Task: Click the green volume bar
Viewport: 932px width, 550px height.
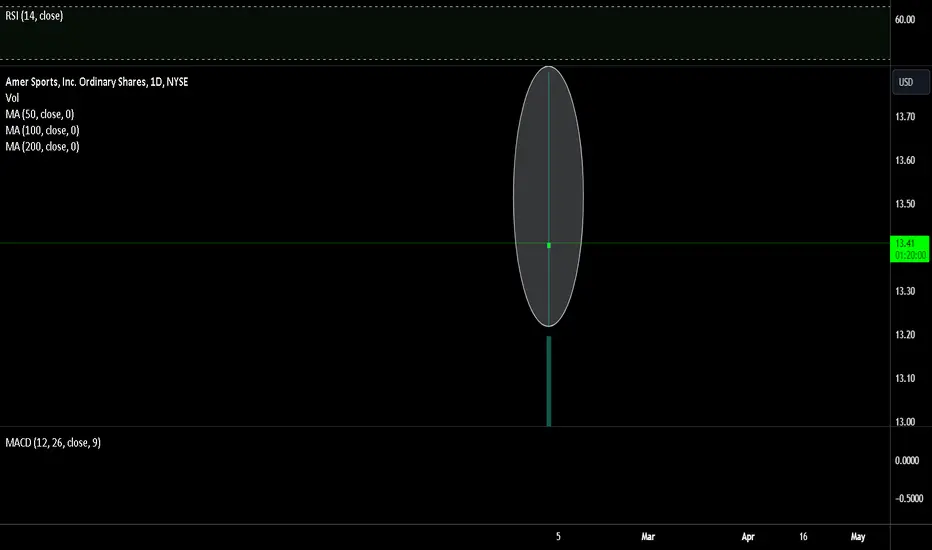Action: [x=549, y=381]
